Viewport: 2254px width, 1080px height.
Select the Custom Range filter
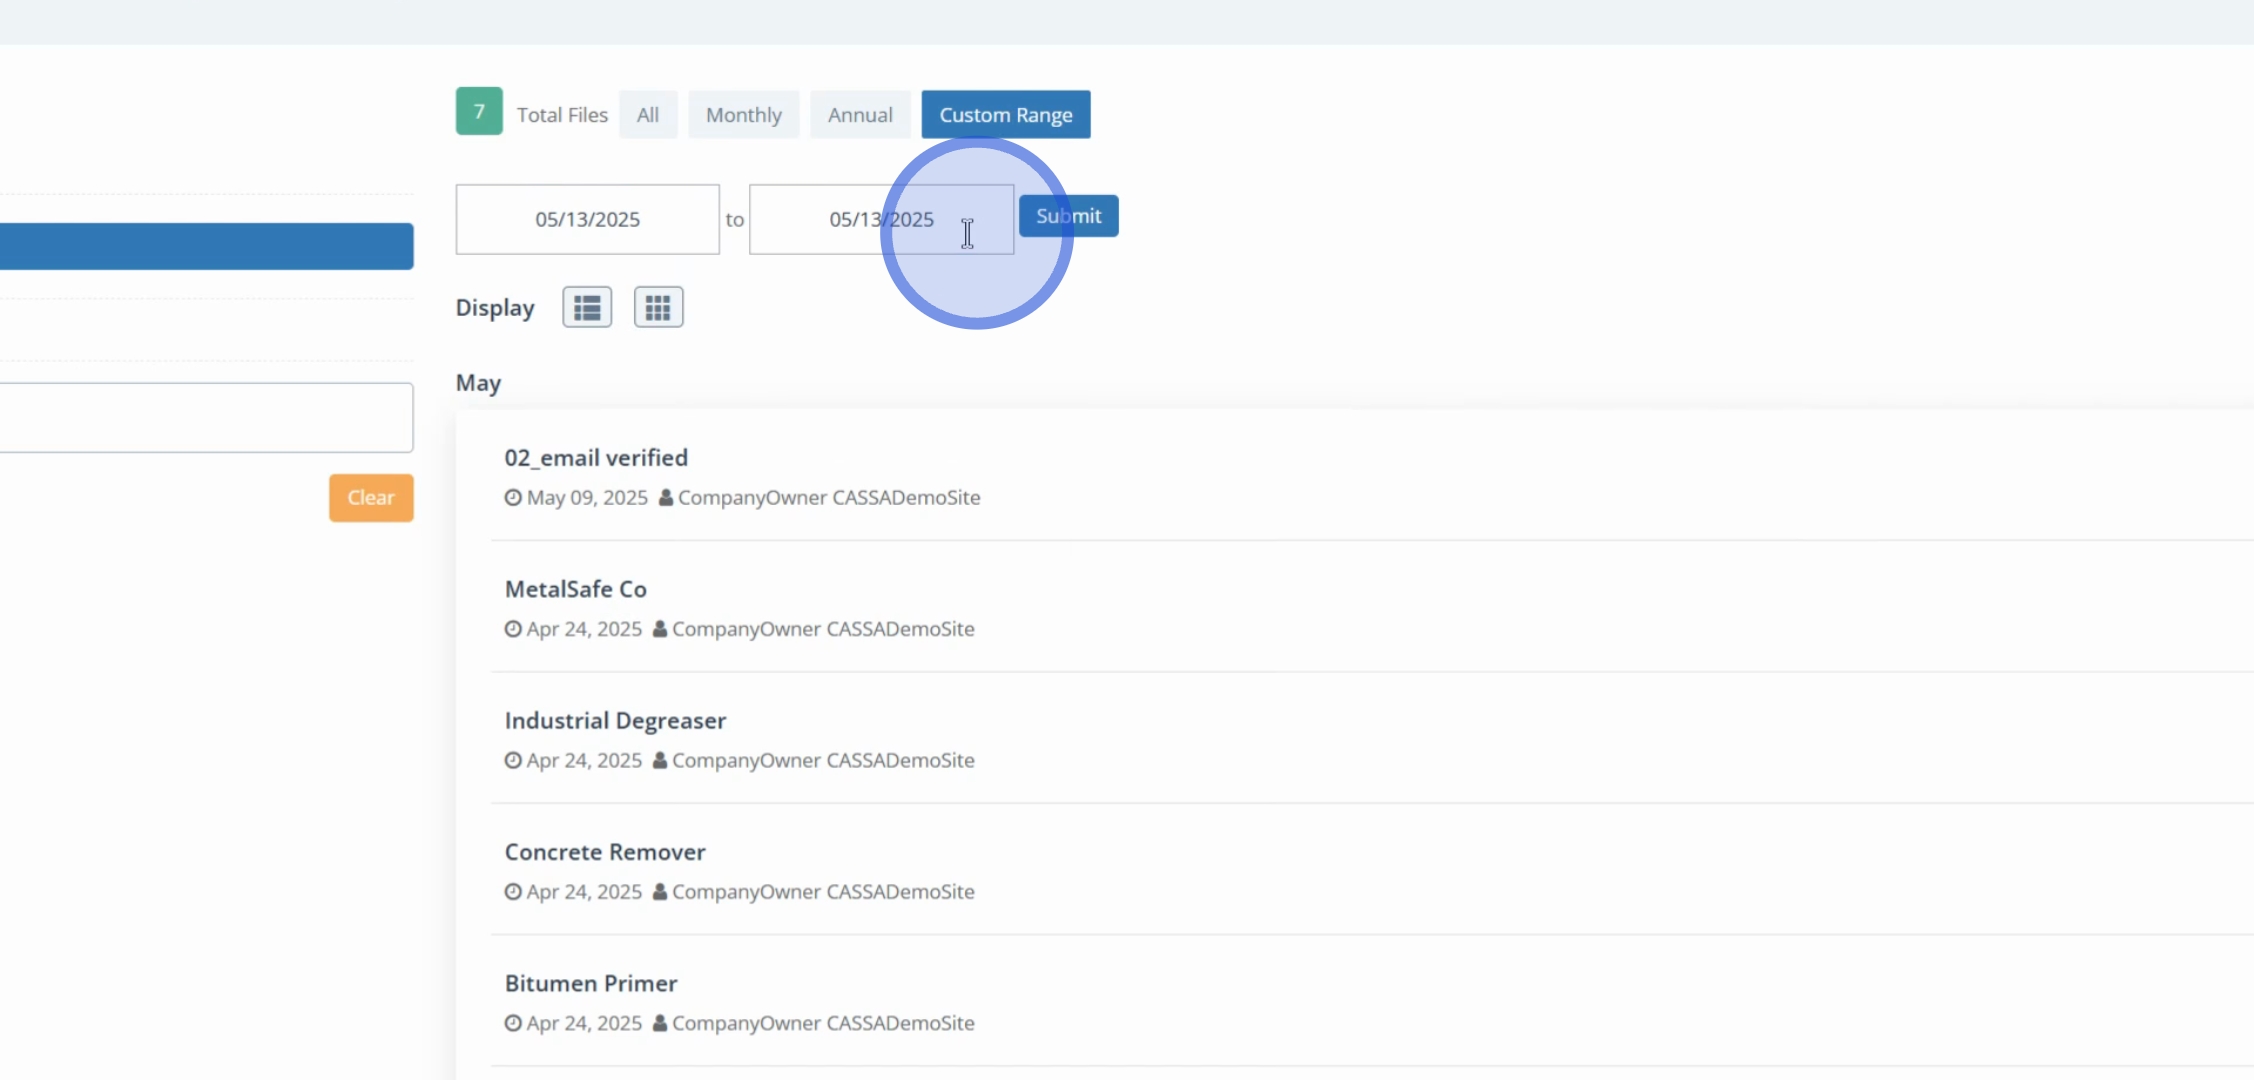click(1005, 115)
